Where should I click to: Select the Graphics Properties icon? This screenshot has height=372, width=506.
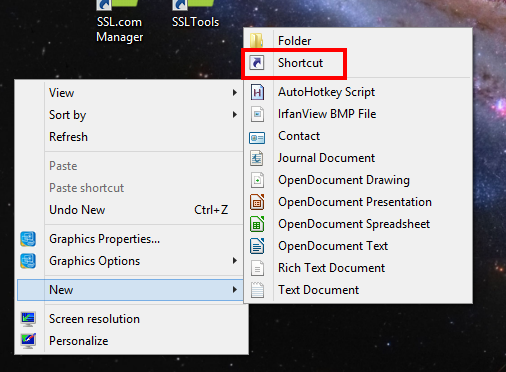(28, 239)
